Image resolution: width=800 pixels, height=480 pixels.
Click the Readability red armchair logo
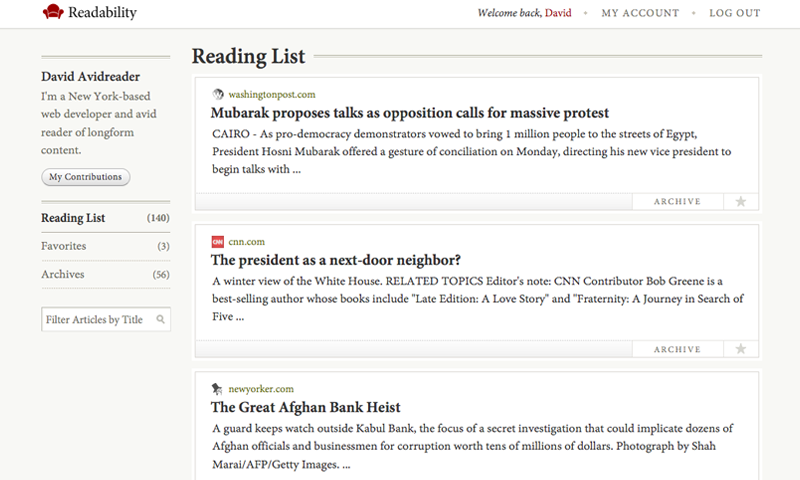click(x=53, y=12)
